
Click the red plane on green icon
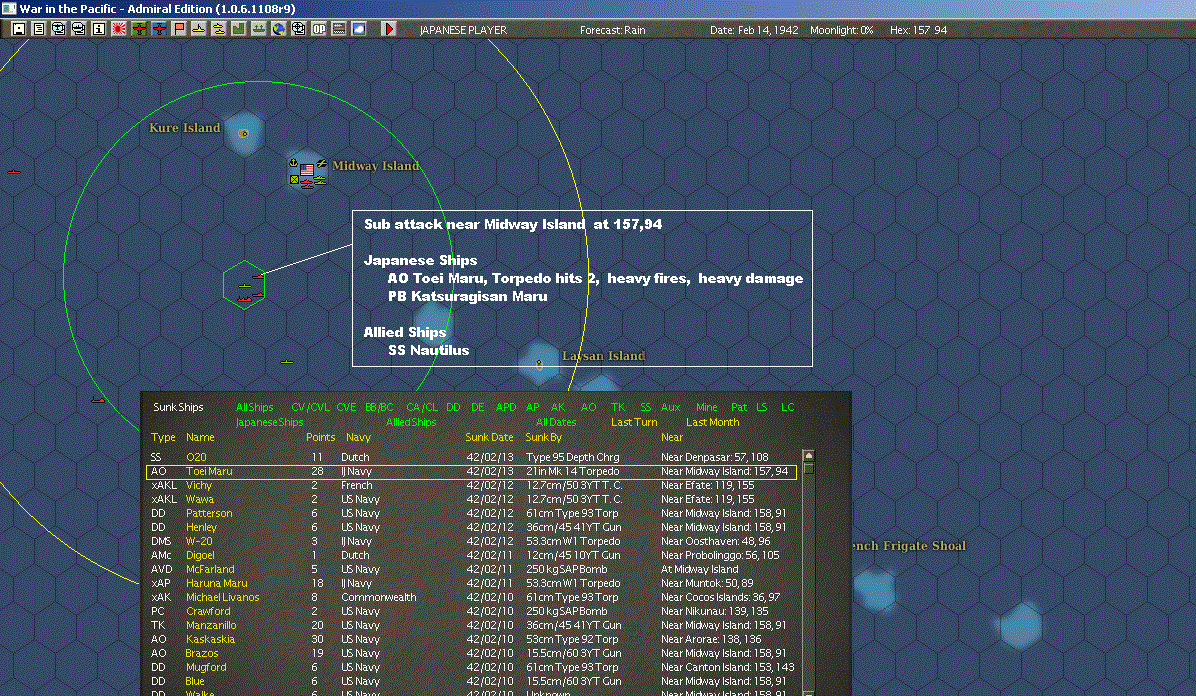pos(139,29)
